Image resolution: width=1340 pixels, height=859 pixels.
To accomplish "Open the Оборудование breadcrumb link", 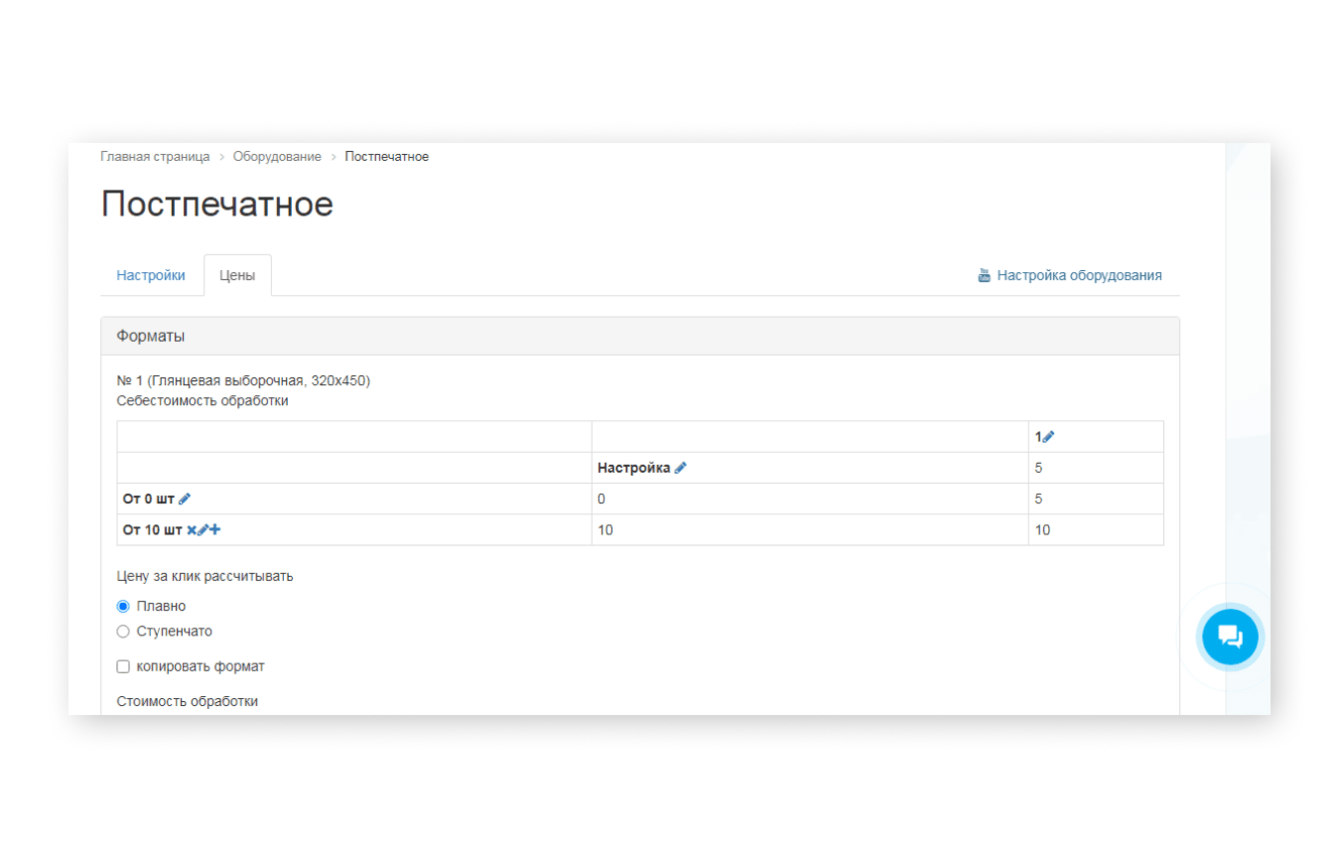I will coord(277,157).
